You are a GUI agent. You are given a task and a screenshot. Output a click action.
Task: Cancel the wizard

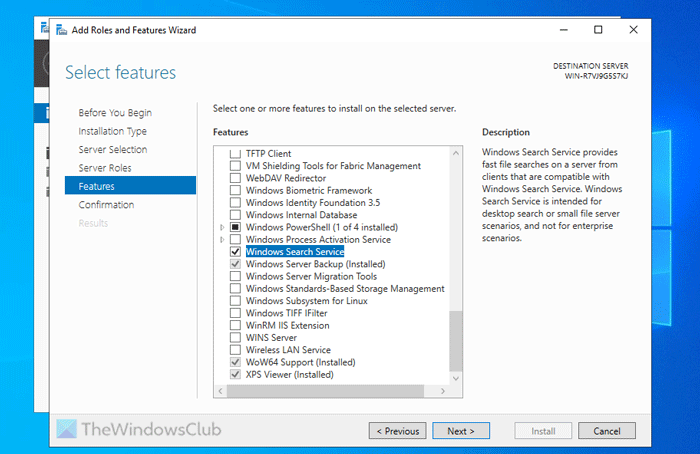click(x=607, y=431)
